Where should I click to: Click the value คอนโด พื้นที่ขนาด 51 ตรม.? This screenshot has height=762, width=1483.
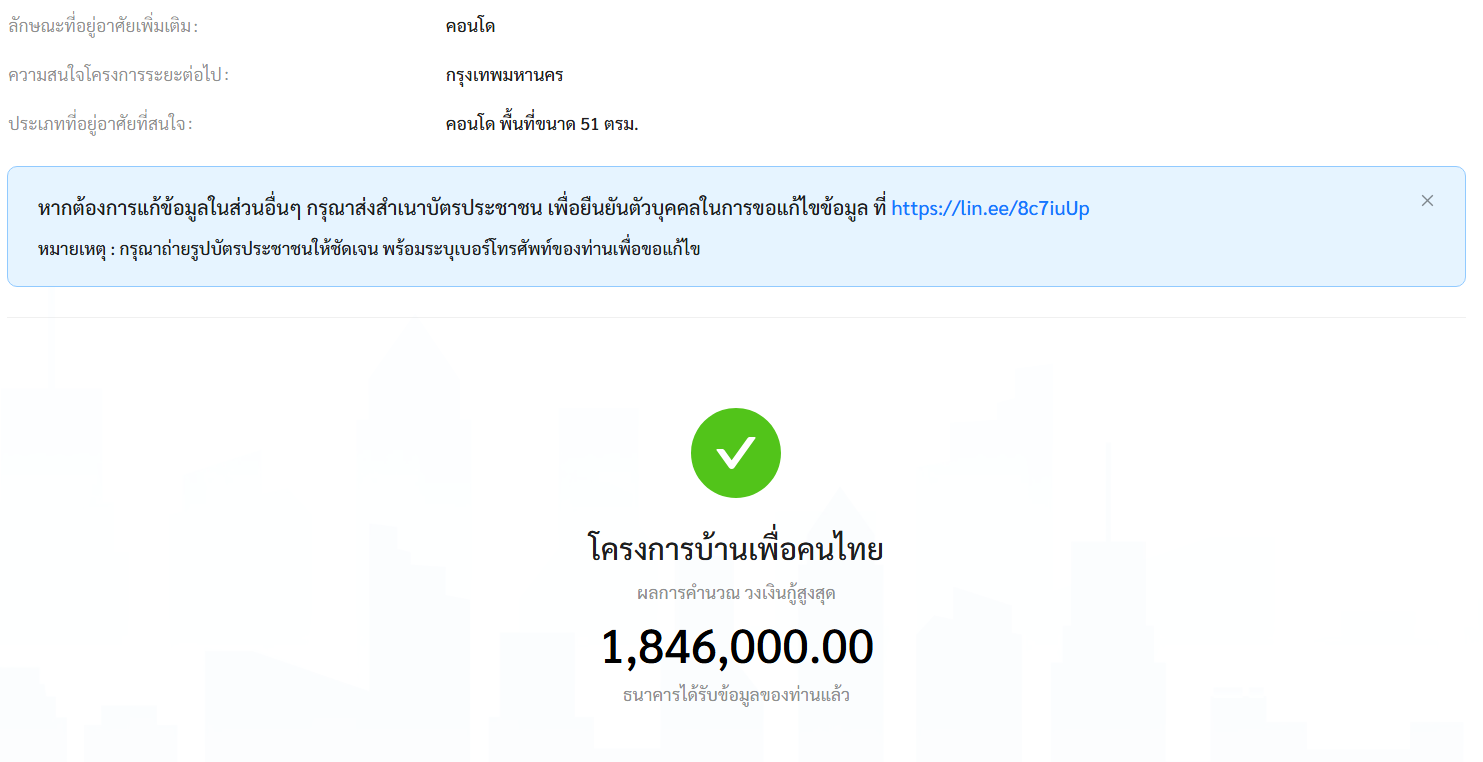[x=542, y=124]
